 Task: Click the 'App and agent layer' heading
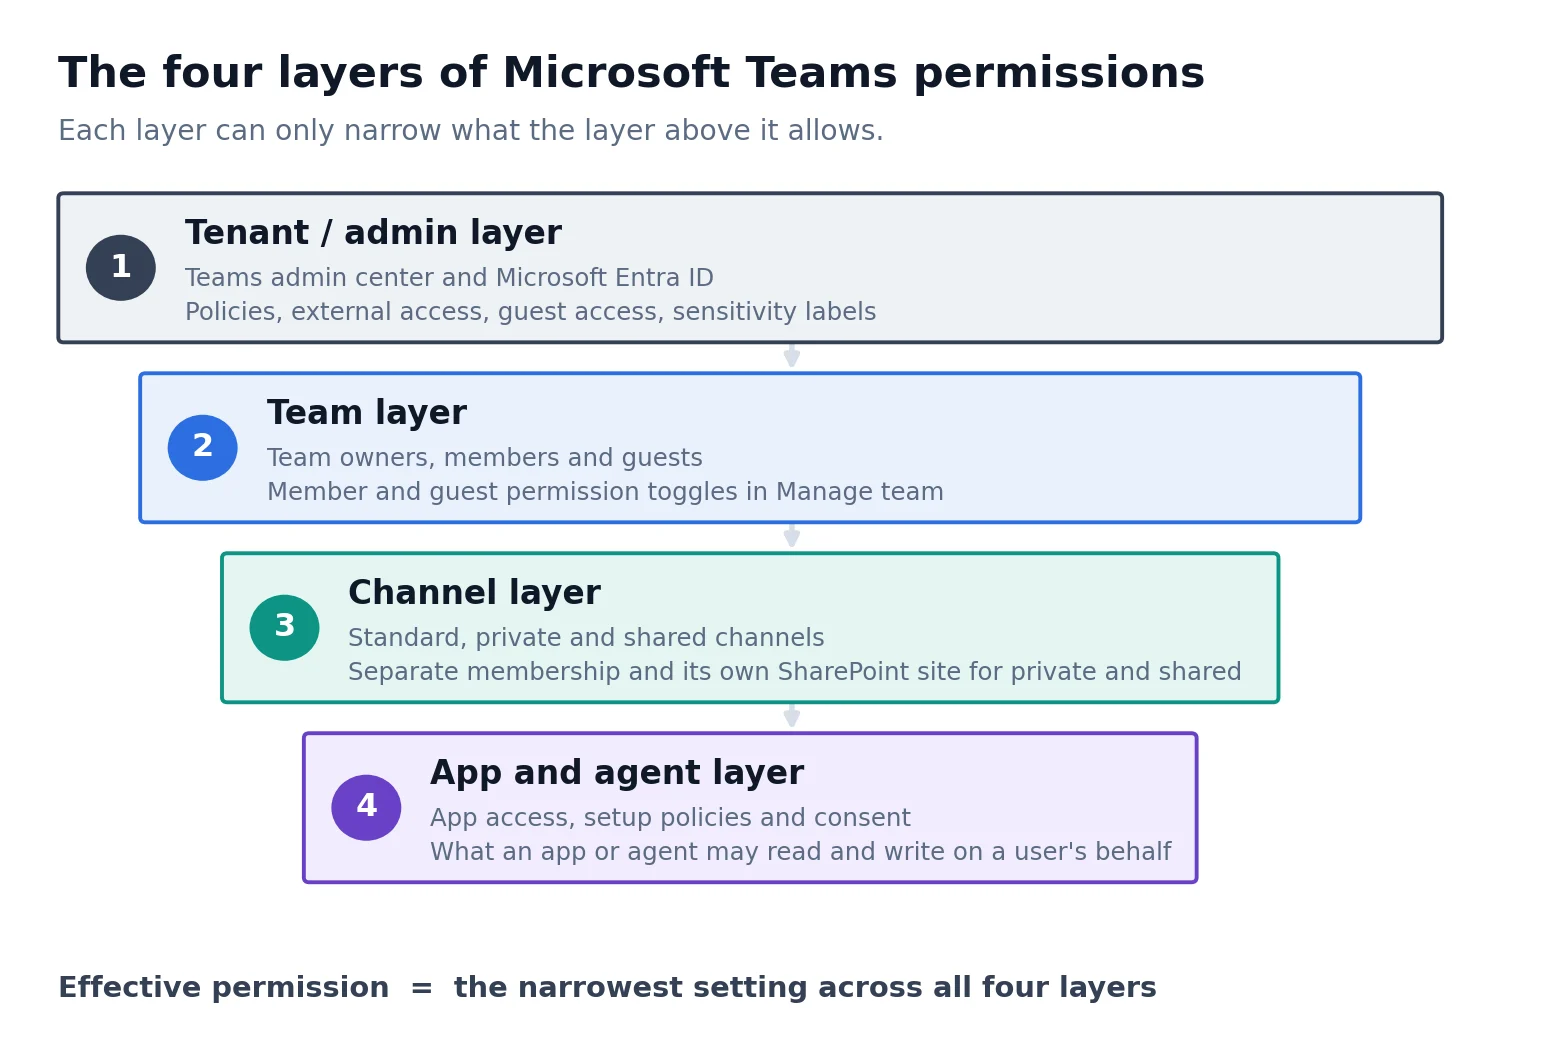617,773
